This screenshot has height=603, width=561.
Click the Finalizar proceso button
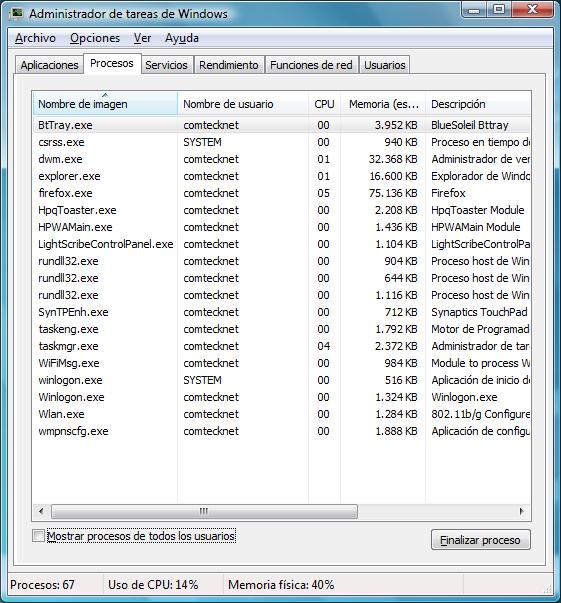coord(480,540)
